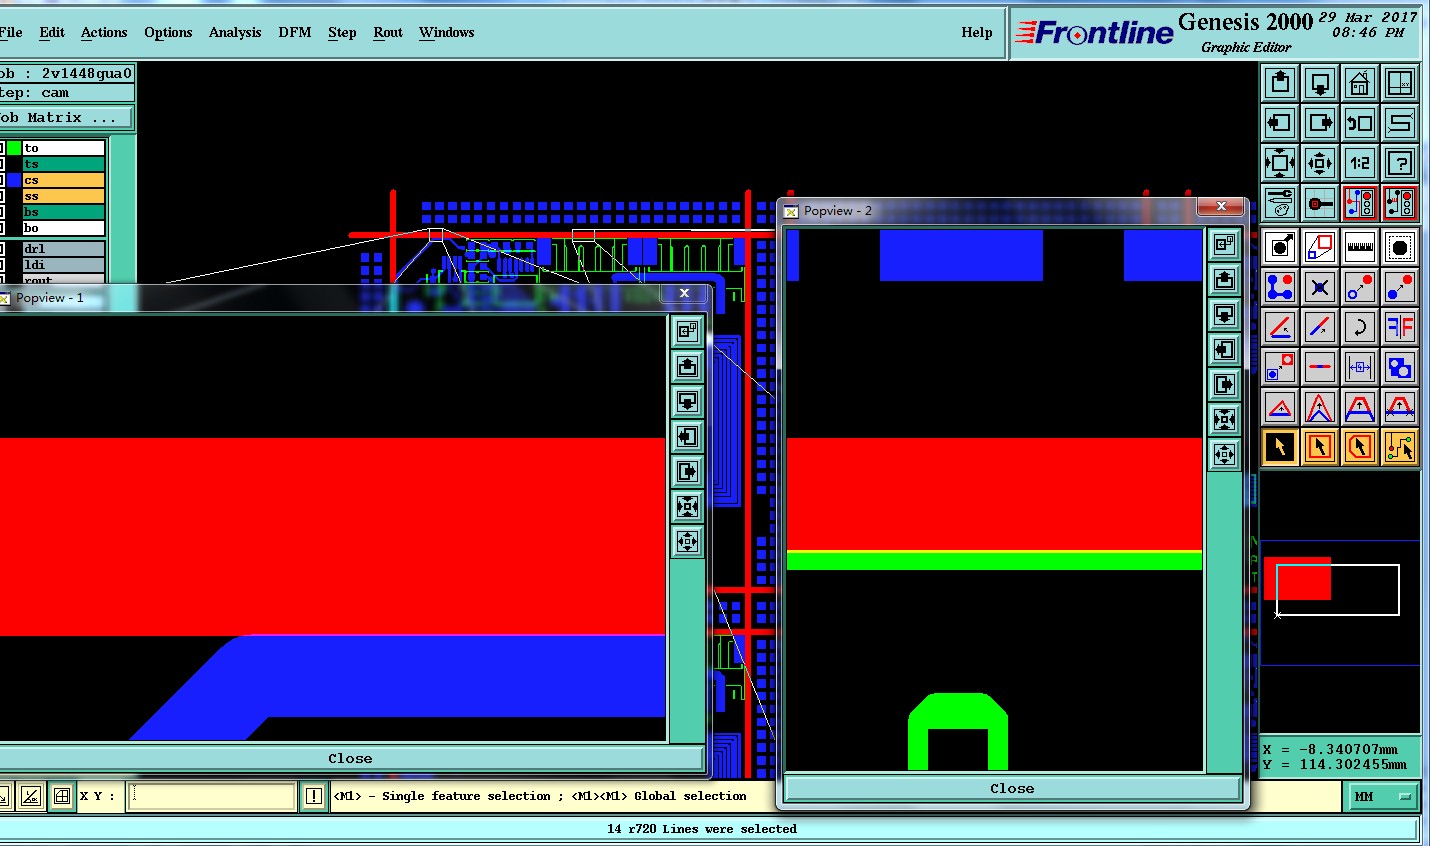Image resolution: width=1430 pixels, height=846 pixels.
Task: Click Close button in Popview 1
Action: click(350, 758)
